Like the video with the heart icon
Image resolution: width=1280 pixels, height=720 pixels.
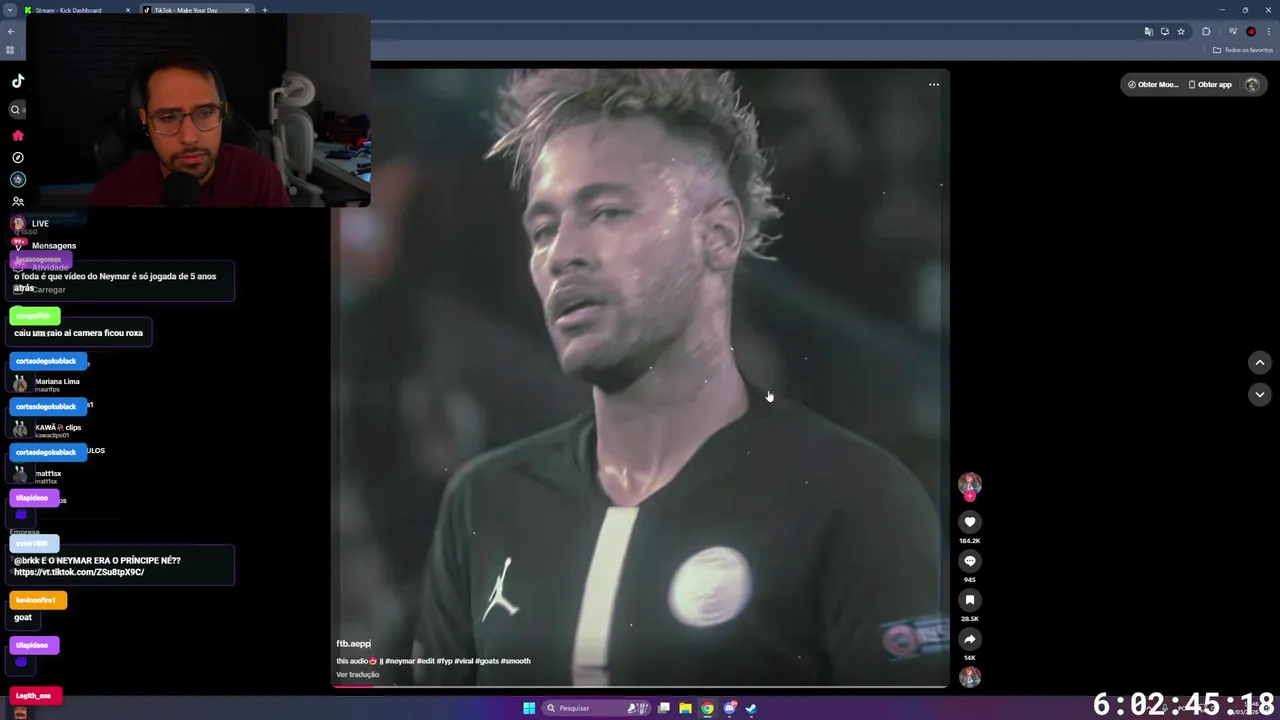[969, 521]
